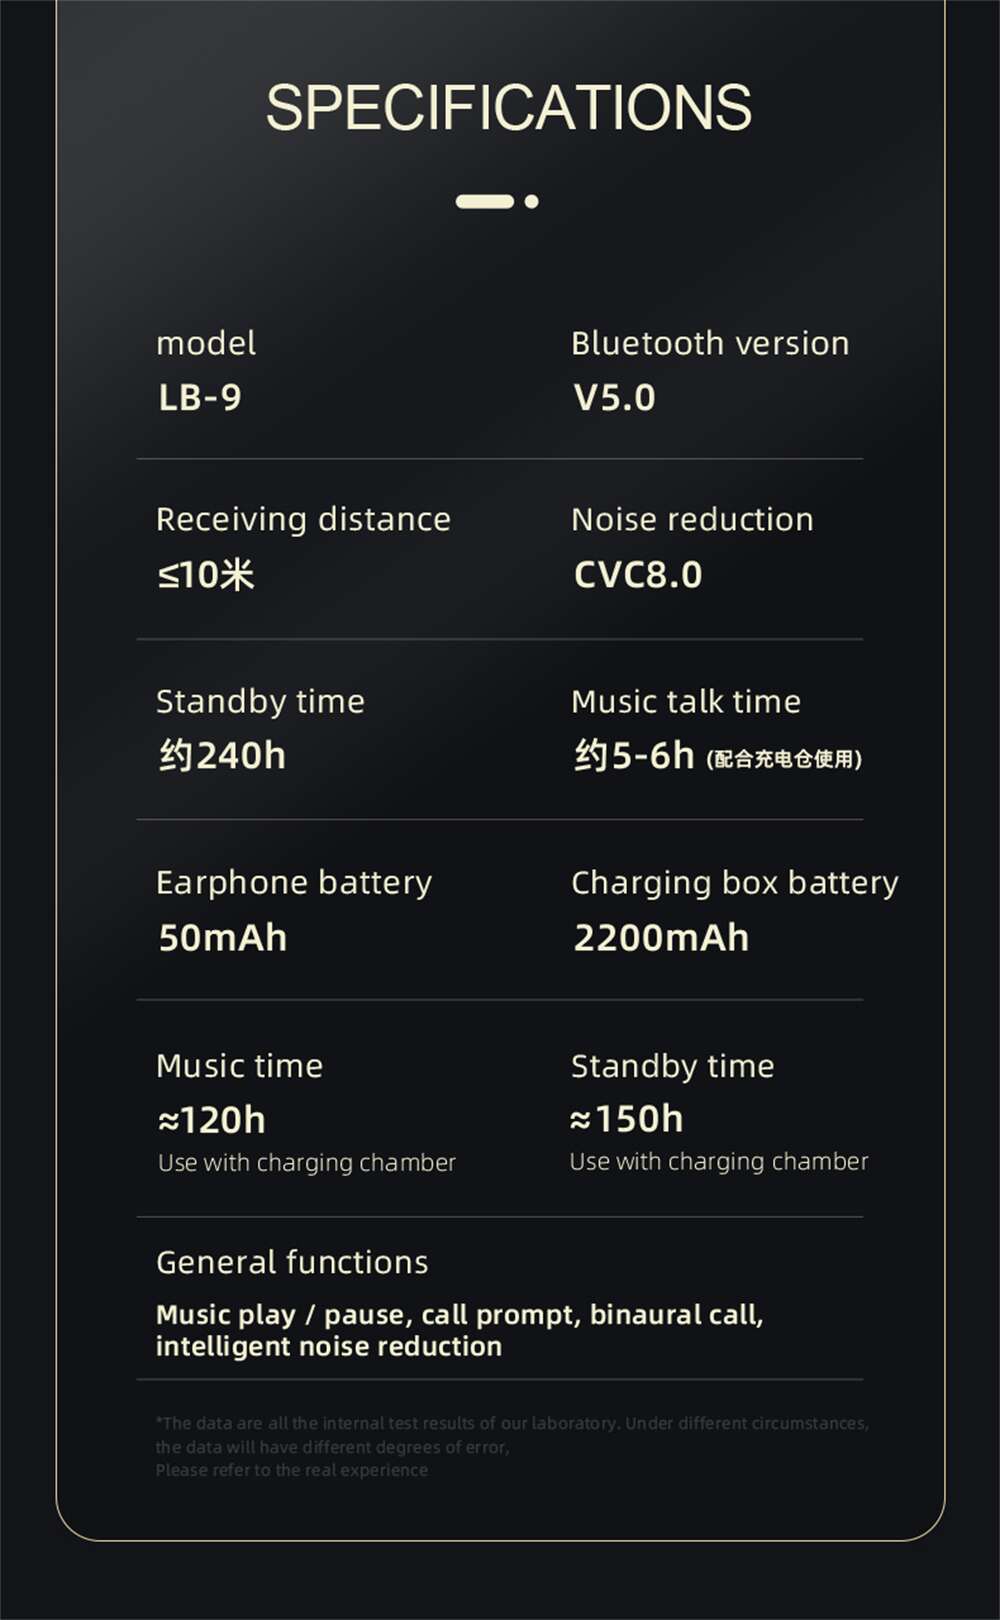Click the ≈150h standby time value

click(627, 1119)
